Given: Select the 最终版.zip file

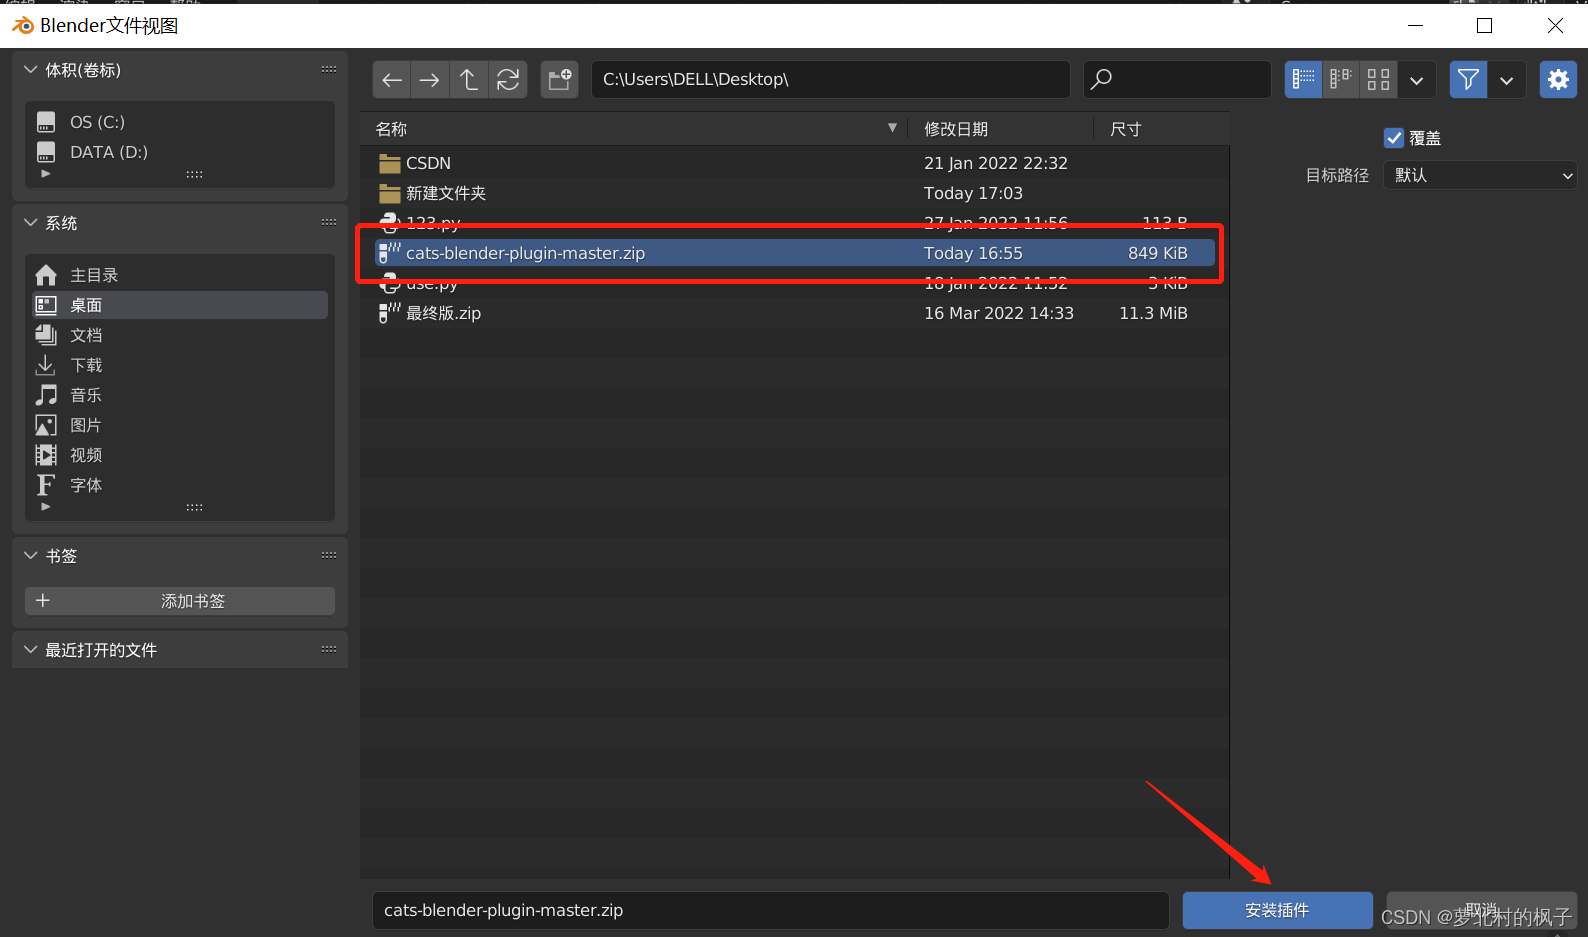Looking at the screenshot, I should click(795, 313).
